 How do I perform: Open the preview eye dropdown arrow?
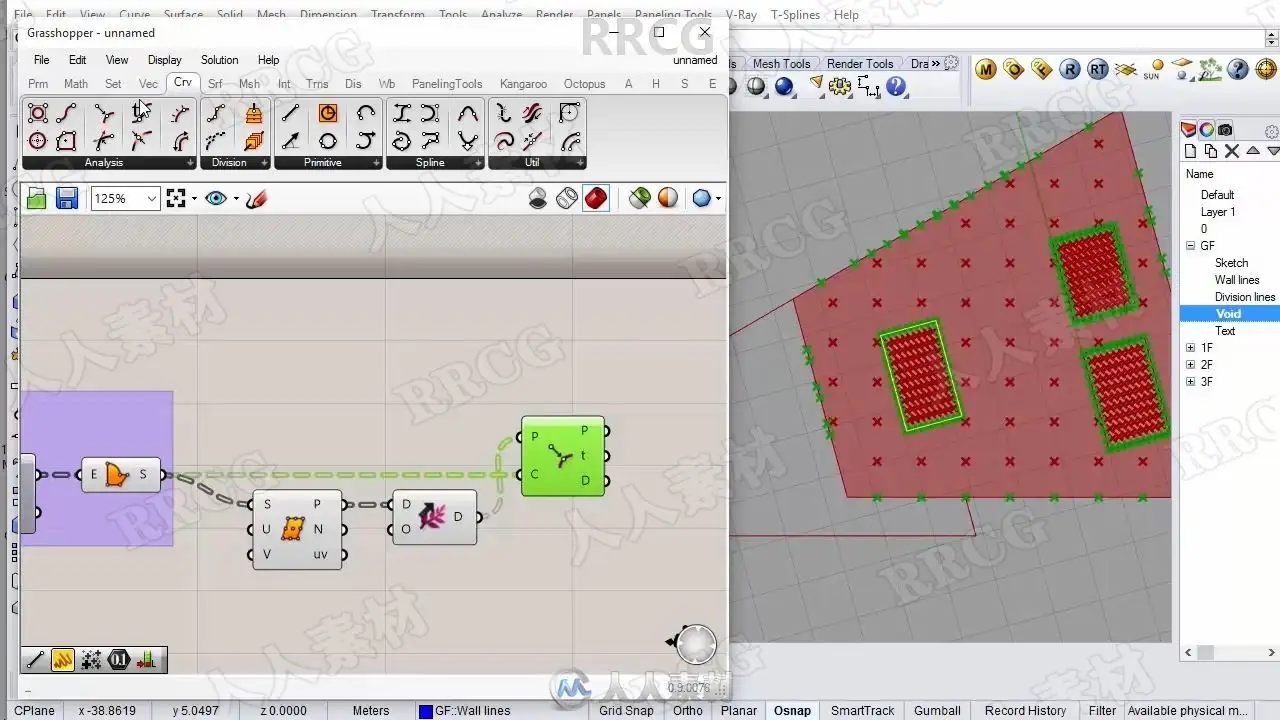(x=236, y=199)
